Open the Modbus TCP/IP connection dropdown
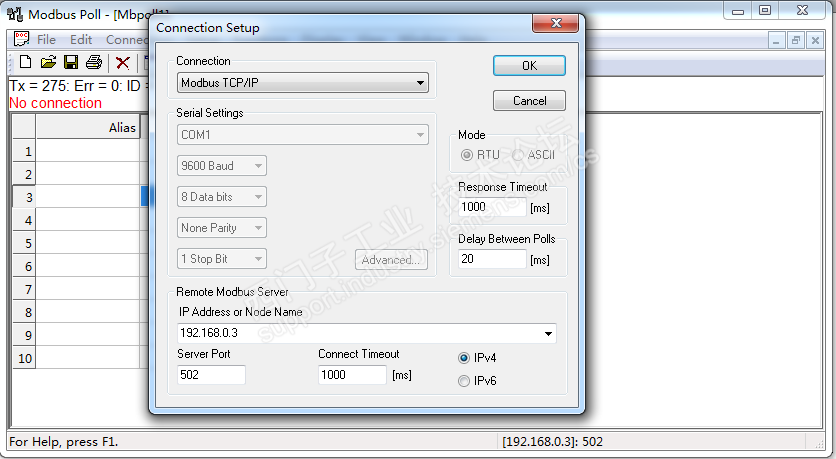The height and width of the screenshot is (459, 836). click(302, 83)
